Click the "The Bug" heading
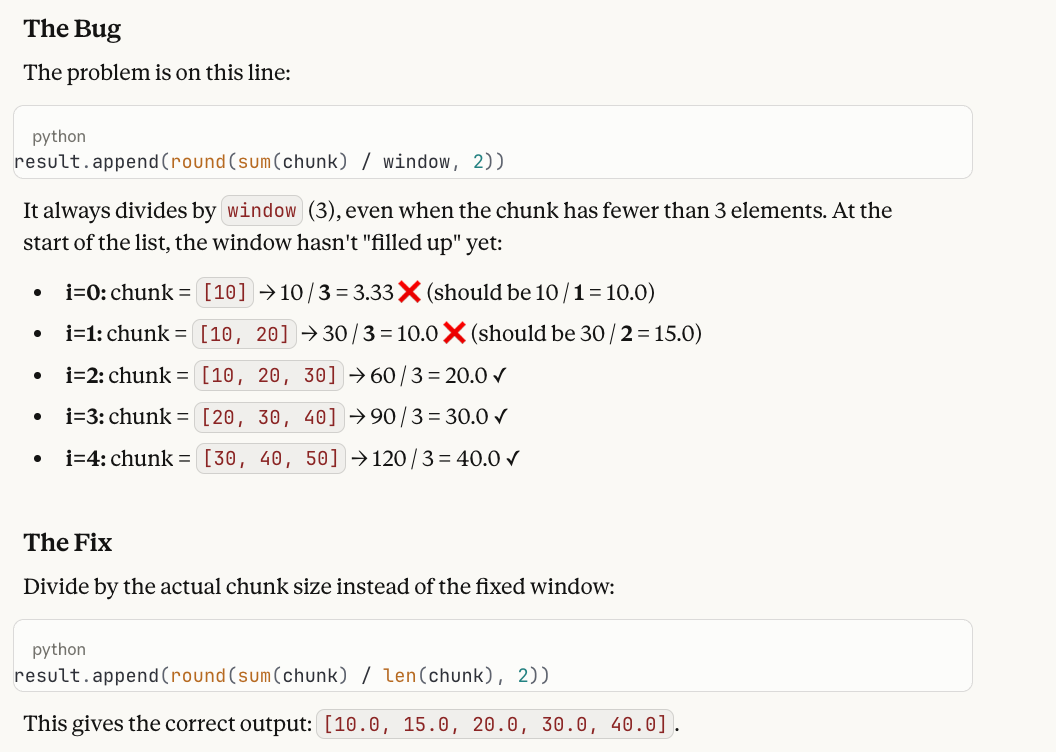The width and height of the screenshot is (1056, 752). (x=72, y=29)
